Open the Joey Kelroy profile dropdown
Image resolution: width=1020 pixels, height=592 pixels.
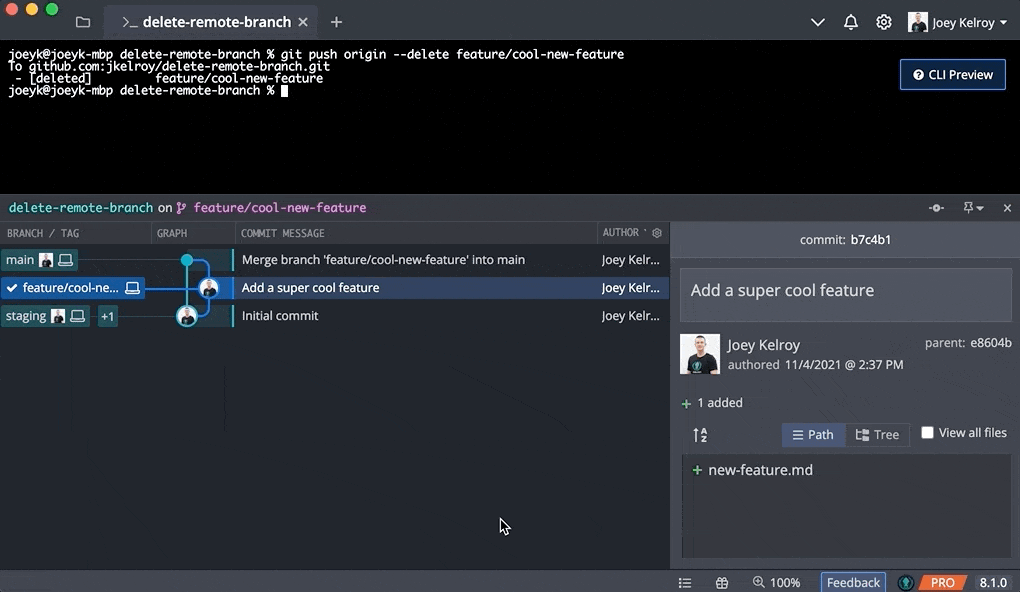point(957,22)
